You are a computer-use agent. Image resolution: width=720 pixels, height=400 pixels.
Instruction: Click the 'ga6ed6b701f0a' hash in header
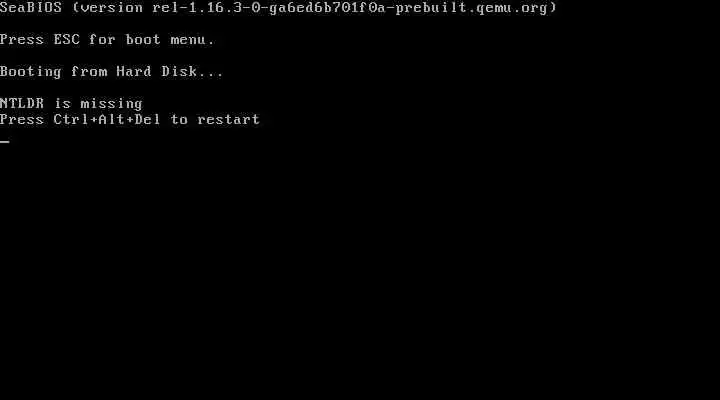tap(327, 8)
